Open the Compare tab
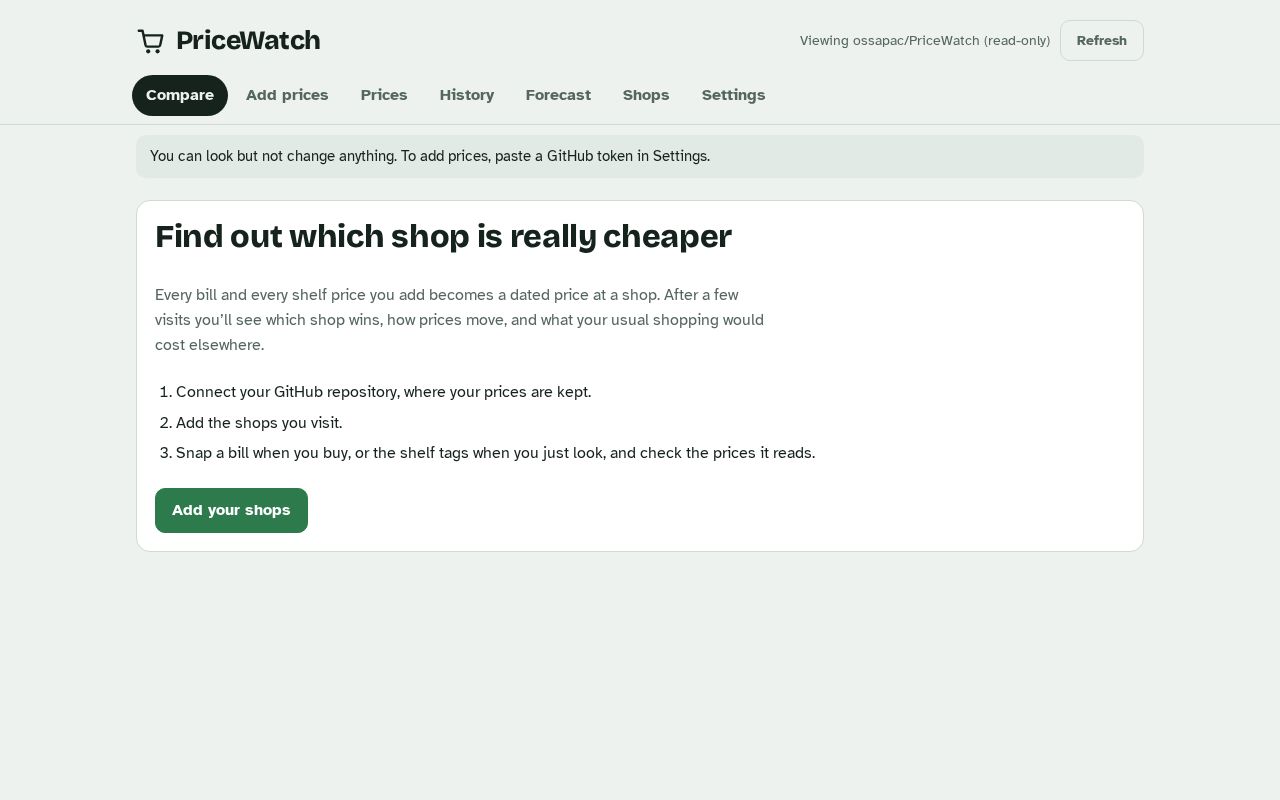This screenshot has height=800, width=1280. pyautogui.click(x=180, y=95)
